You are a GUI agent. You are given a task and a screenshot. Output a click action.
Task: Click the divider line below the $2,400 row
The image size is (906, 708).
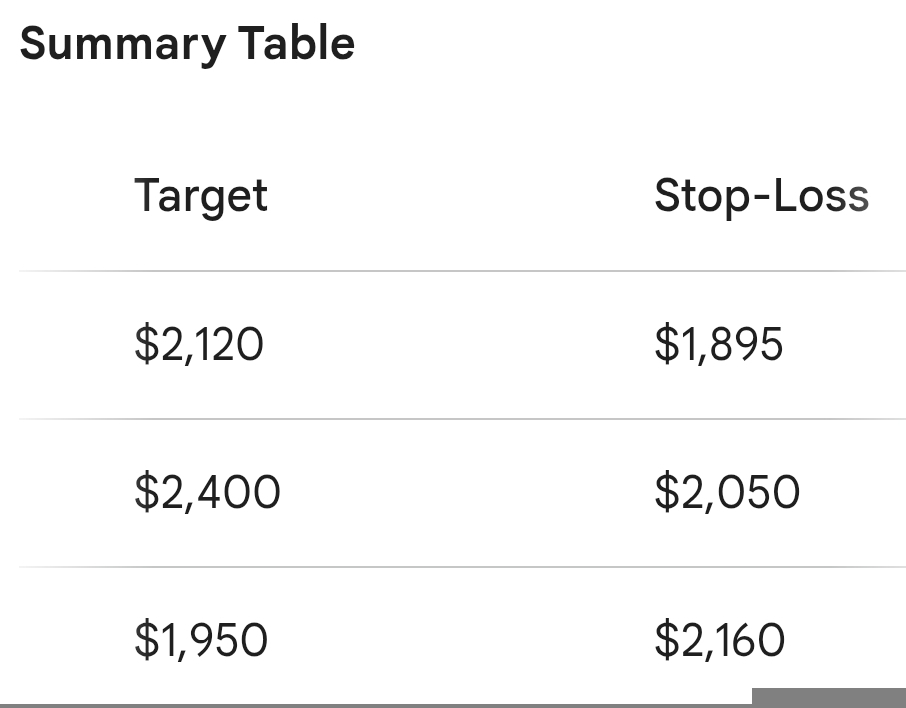pos(460,567)
